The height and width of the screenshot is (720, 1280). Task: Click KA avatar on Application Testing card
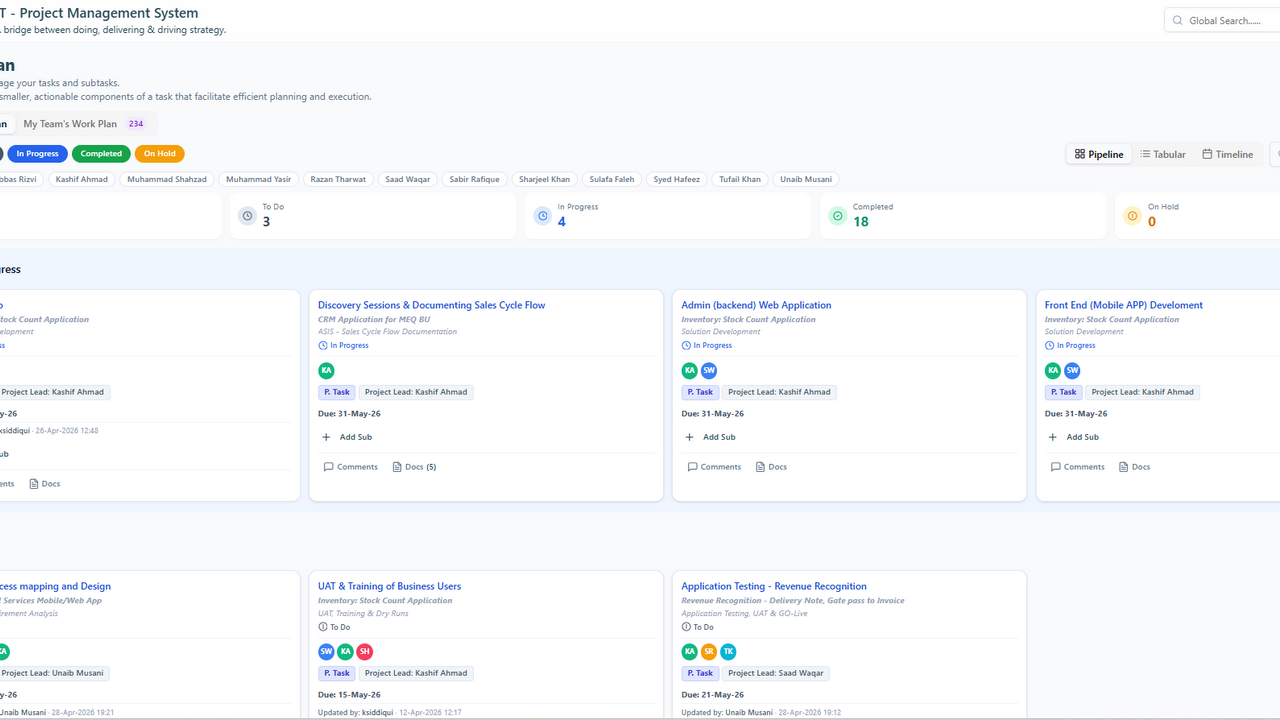click(690, 652)
